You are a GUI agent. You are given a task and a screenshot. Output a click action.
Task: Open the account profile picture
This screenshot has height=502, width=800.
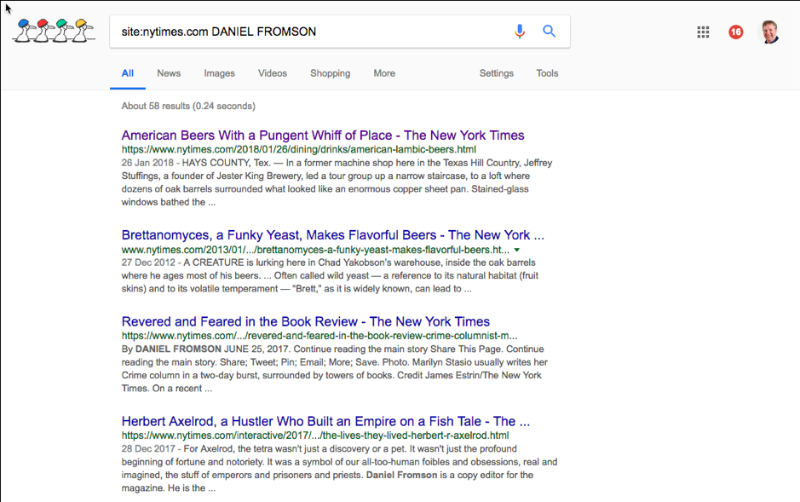tap(769, 32)
